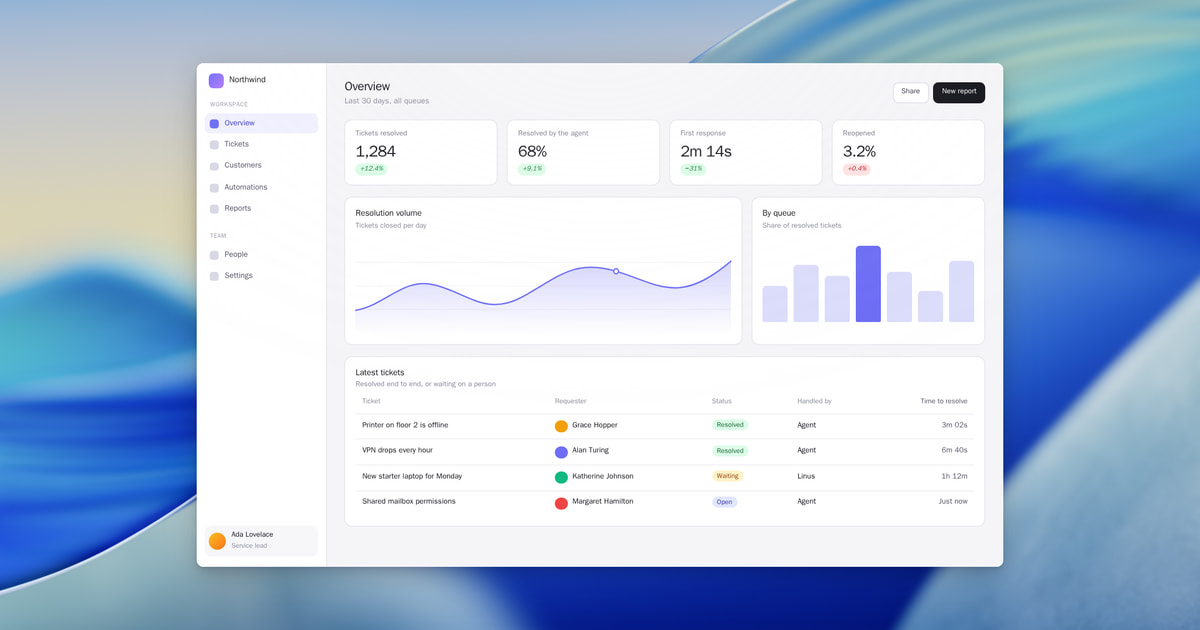Click the Northwind logo icon
The width and height of the screenshot is (1200, 630).
pyautogui.click(x=216, y=81)
